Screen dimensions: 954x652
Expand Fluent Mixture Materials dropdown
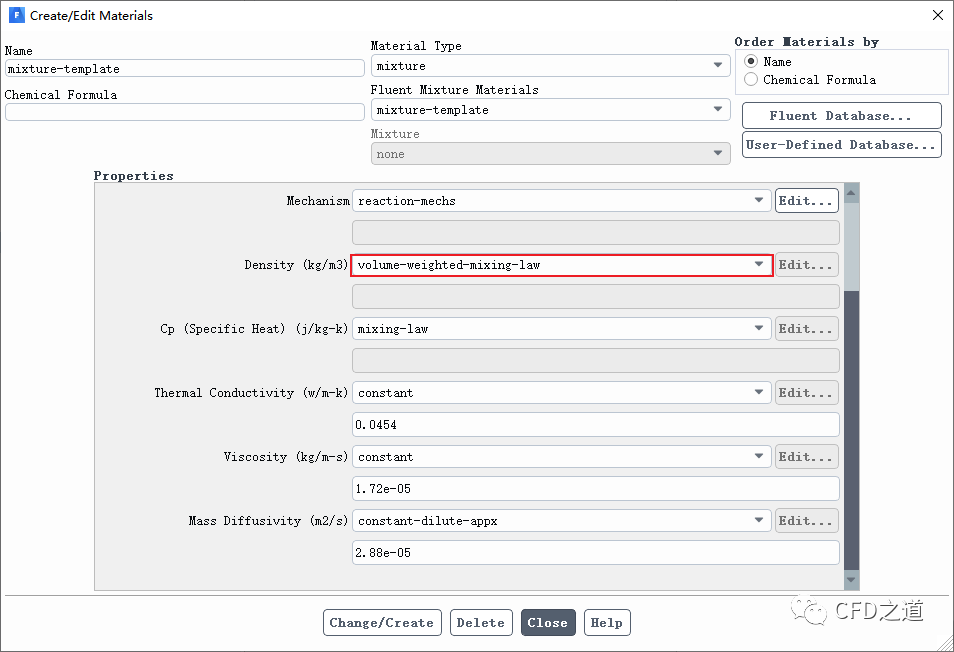coord(550,110)
